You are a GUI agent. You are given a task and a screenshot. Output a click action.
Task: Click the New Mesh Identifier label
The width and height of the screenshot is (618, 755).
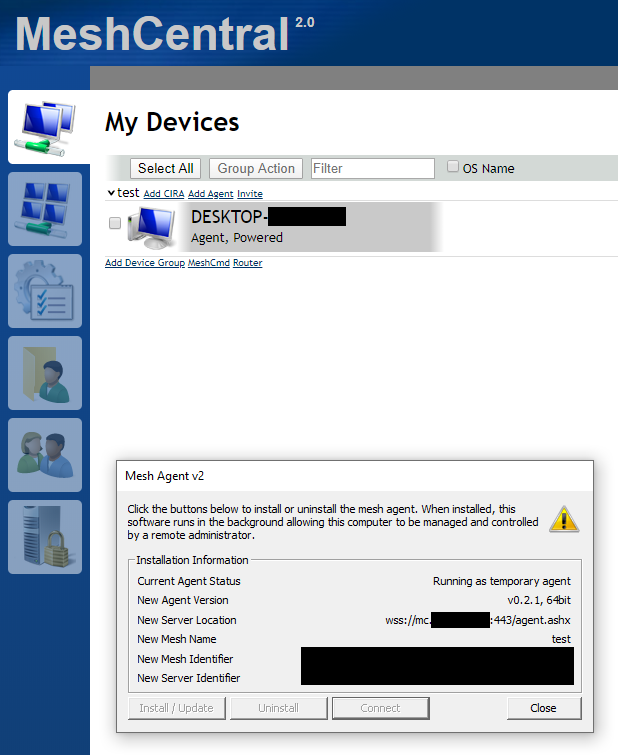coord(185,659)
